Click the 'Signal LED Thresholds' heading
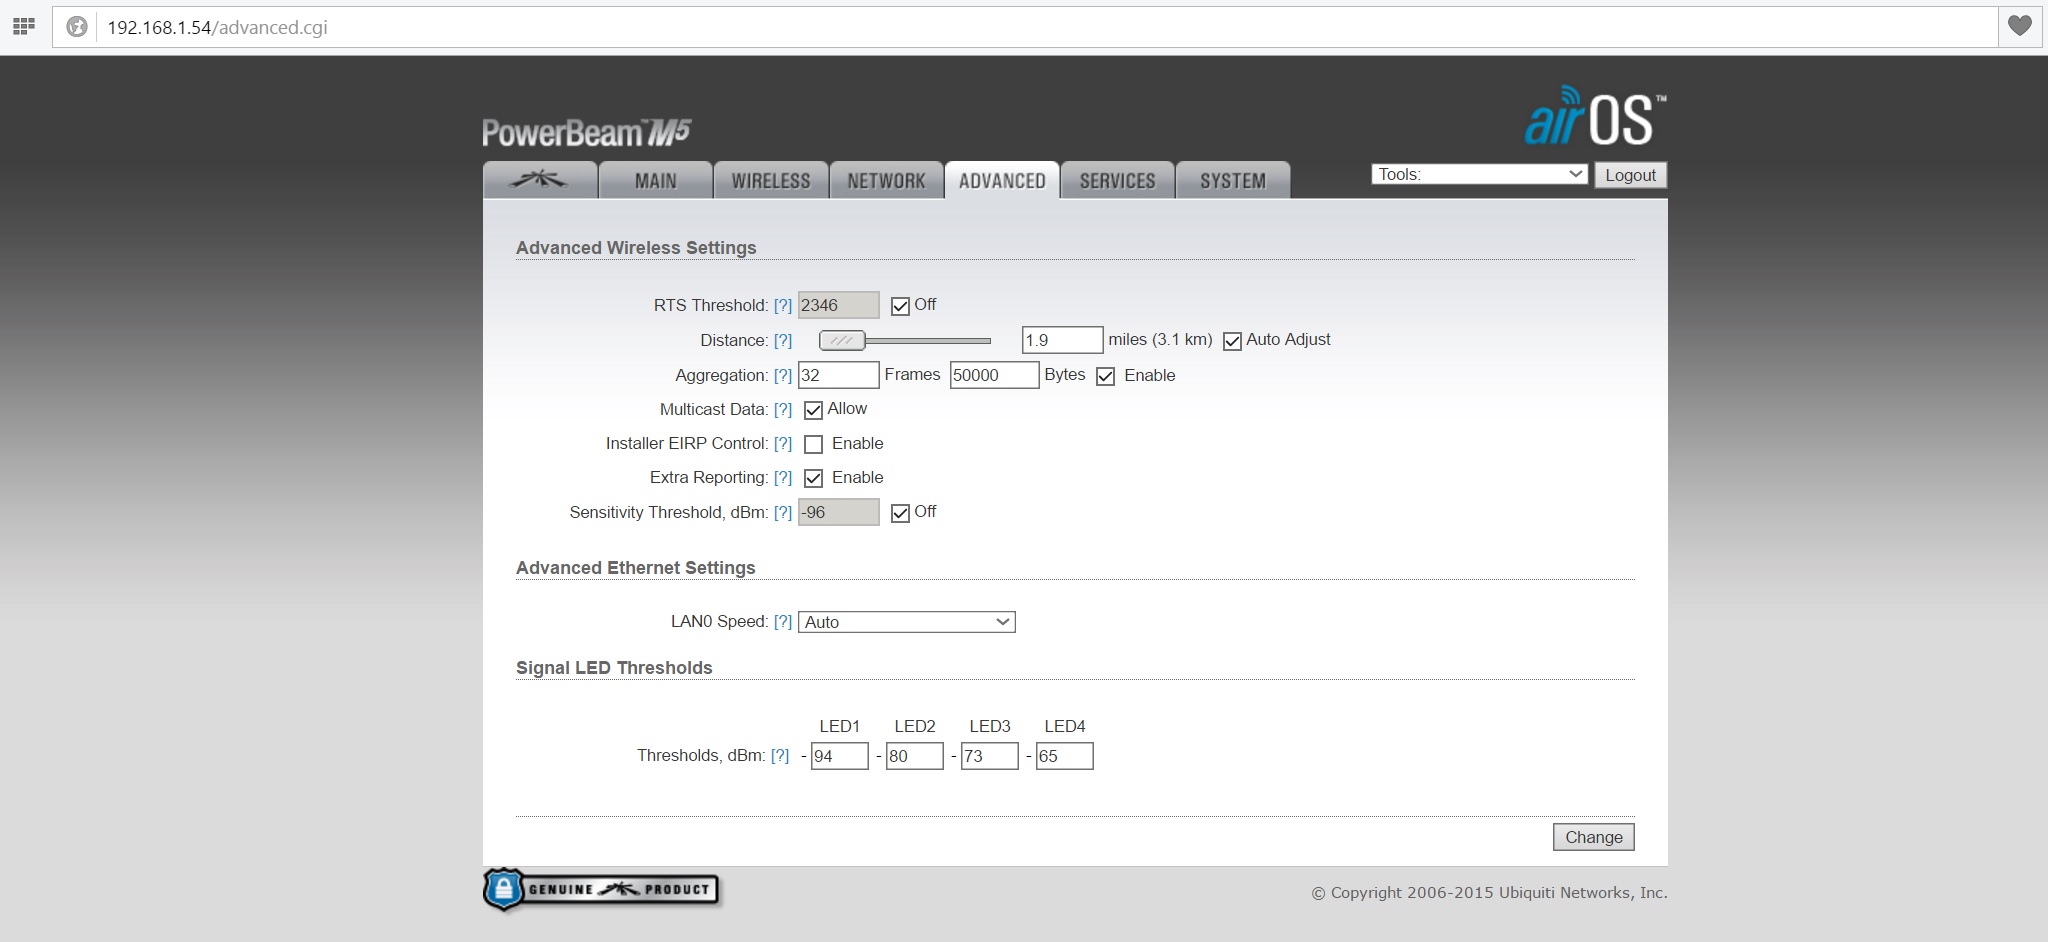This screenshot has height=942, width=2048. pyautogui.click(x=614, y=668)
